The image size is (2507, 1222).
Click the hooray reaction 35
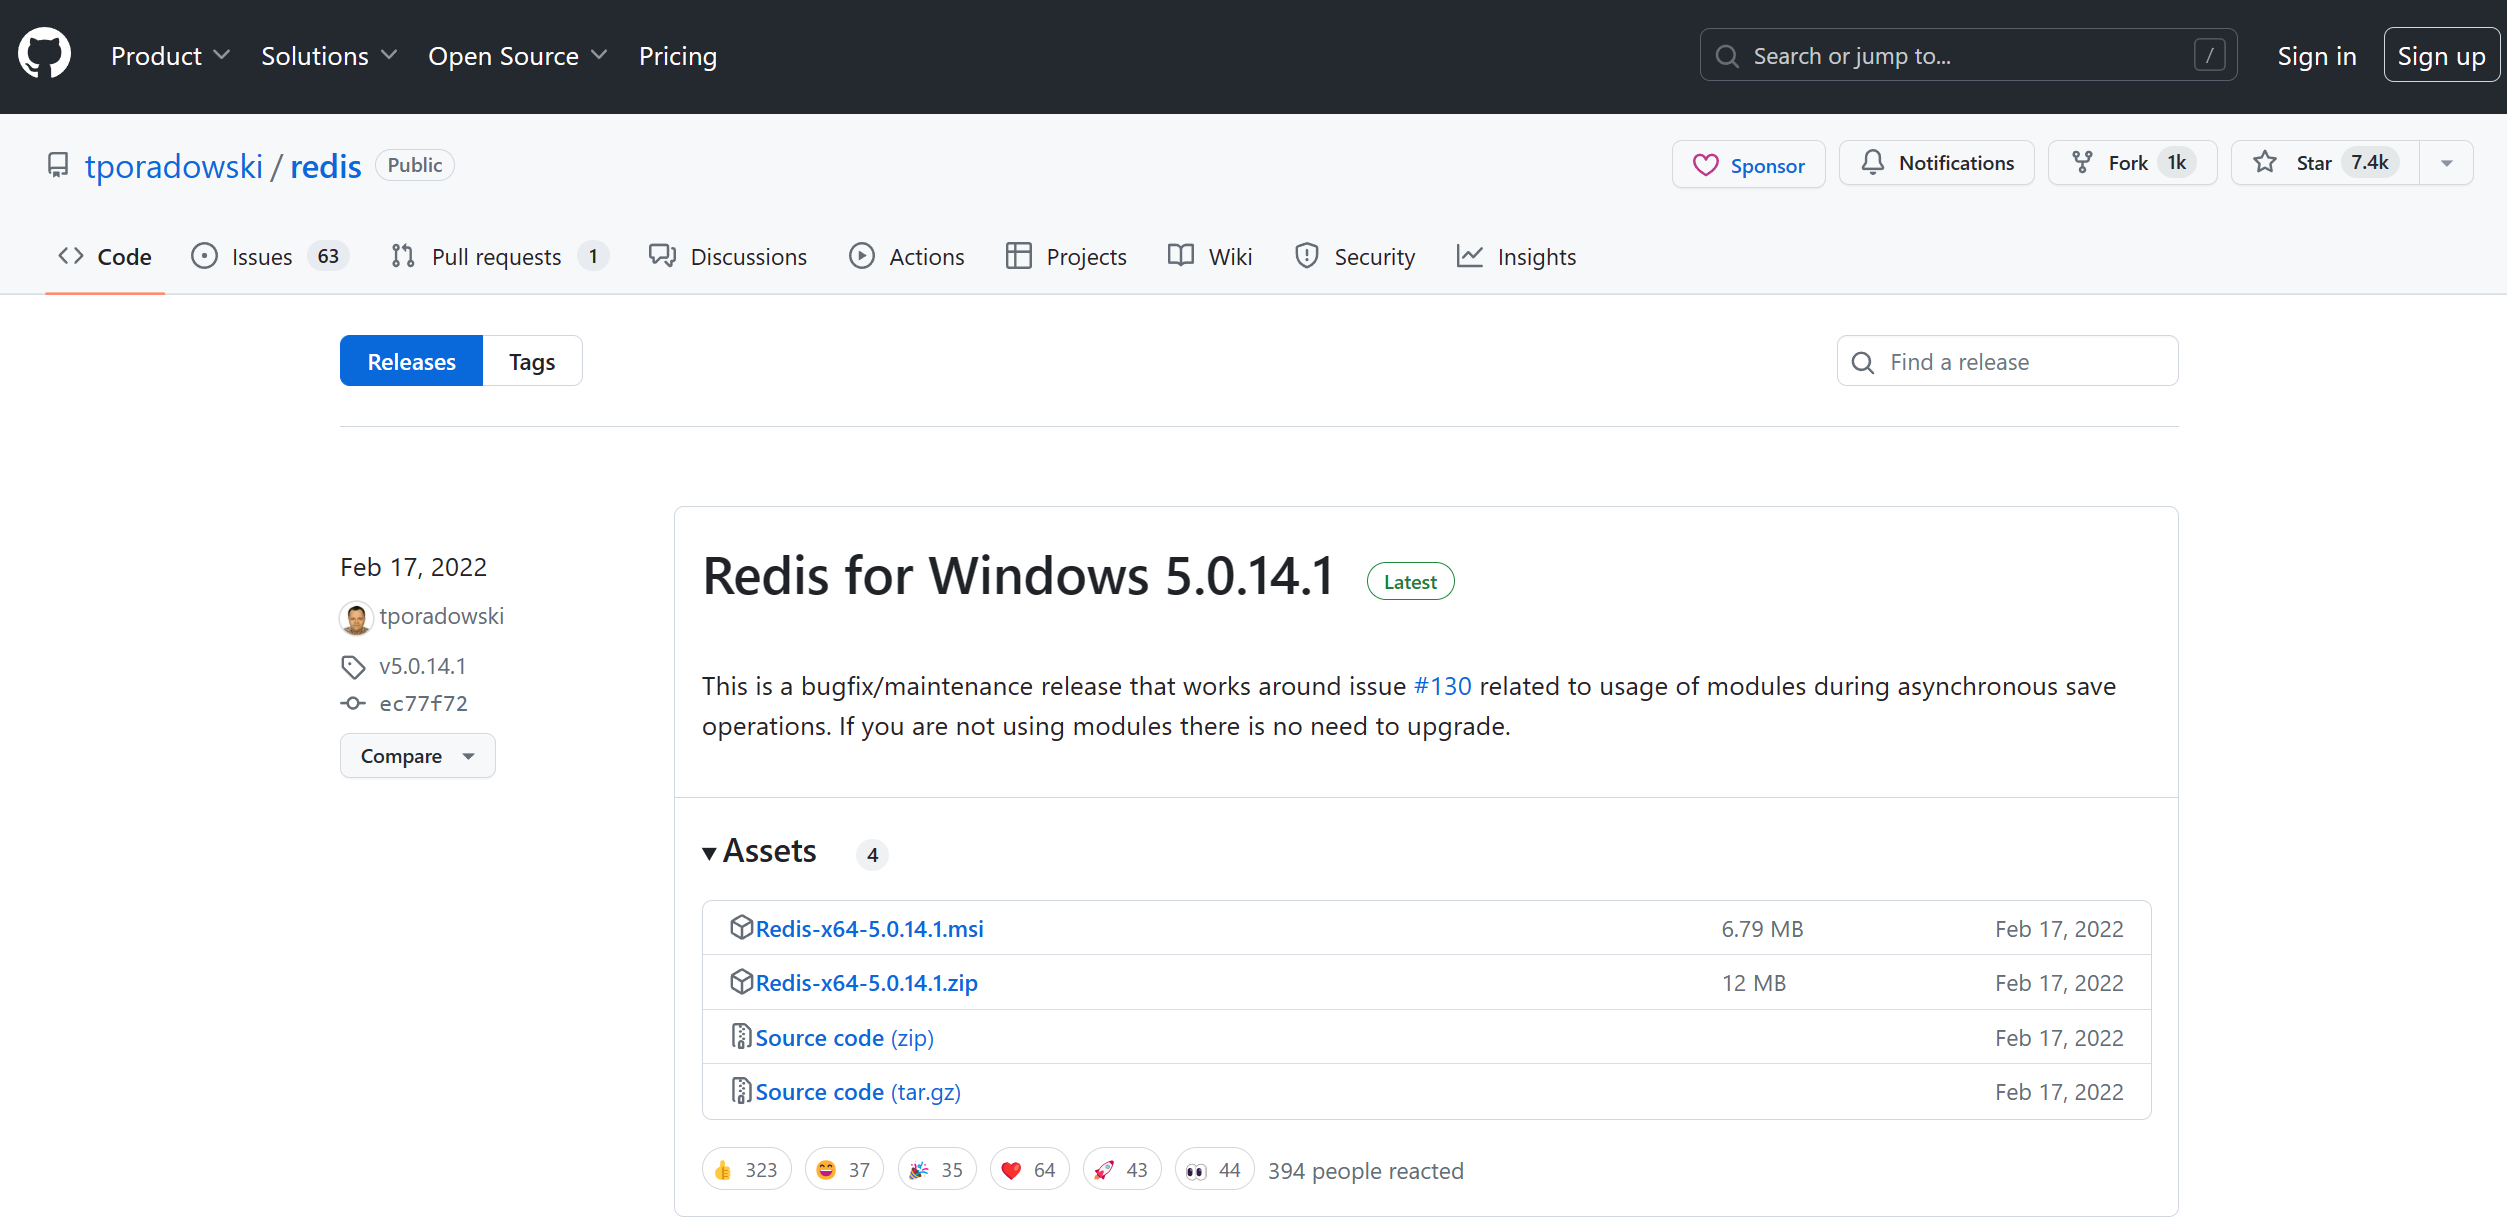click(x=936, y=1169)
